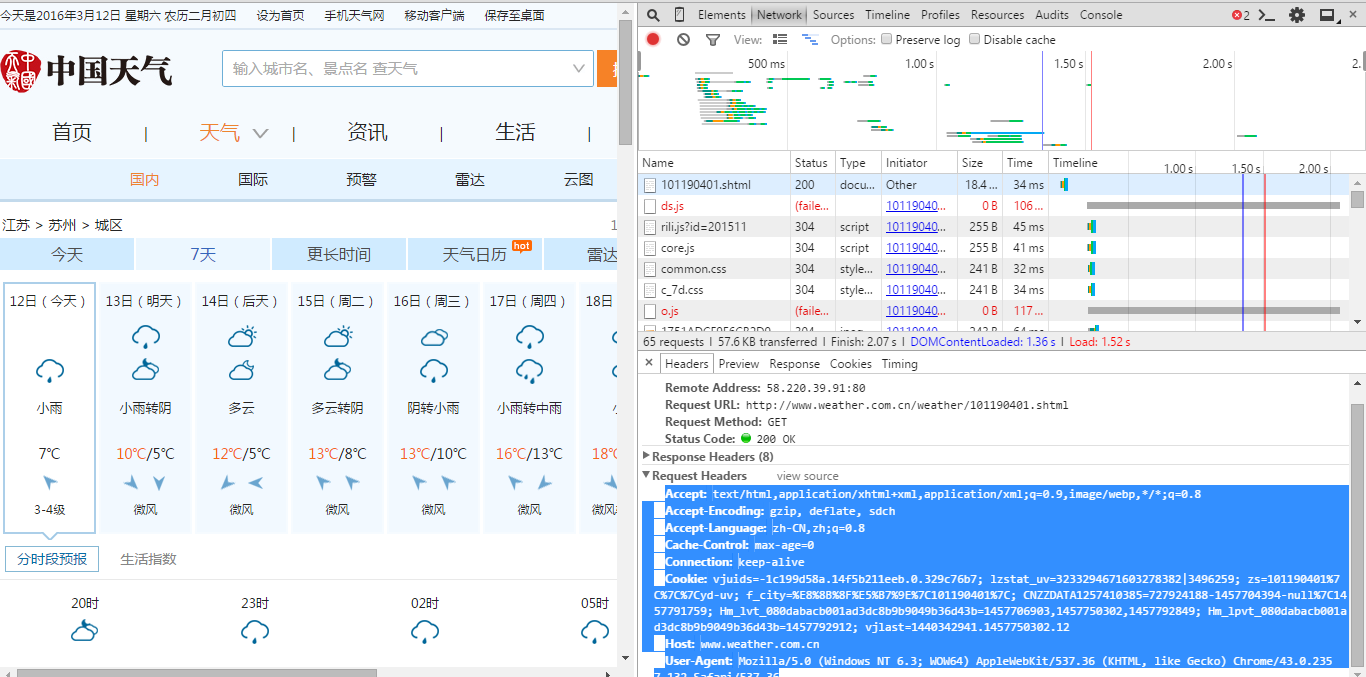Screen dimensions: 1366x677
Task: Select the 16日（周三） forecast card
Action: [x=433, y=408]
